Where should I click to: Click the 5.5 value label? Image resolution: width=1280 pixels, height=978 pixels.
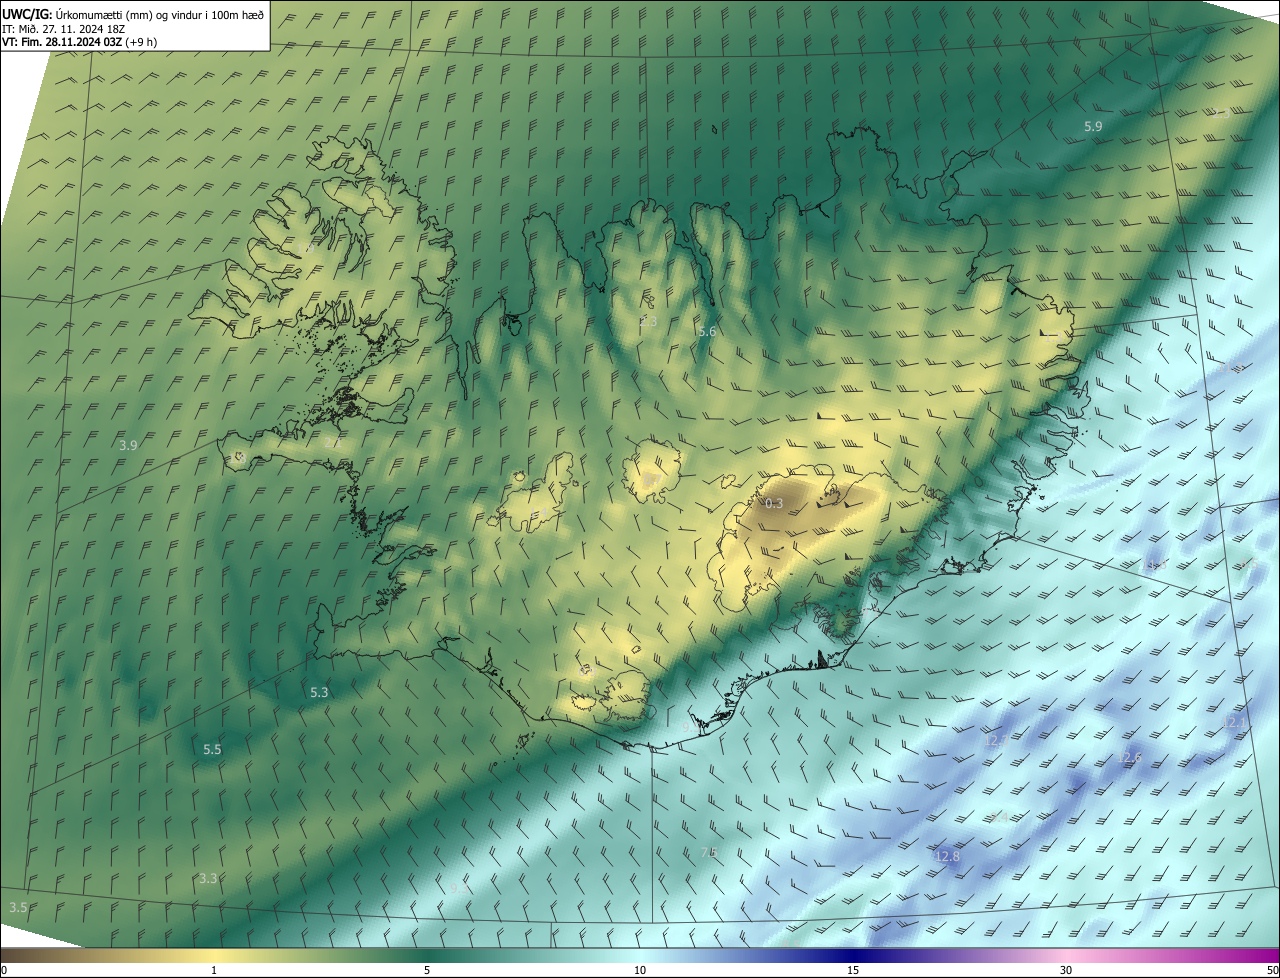click(212, 749)
